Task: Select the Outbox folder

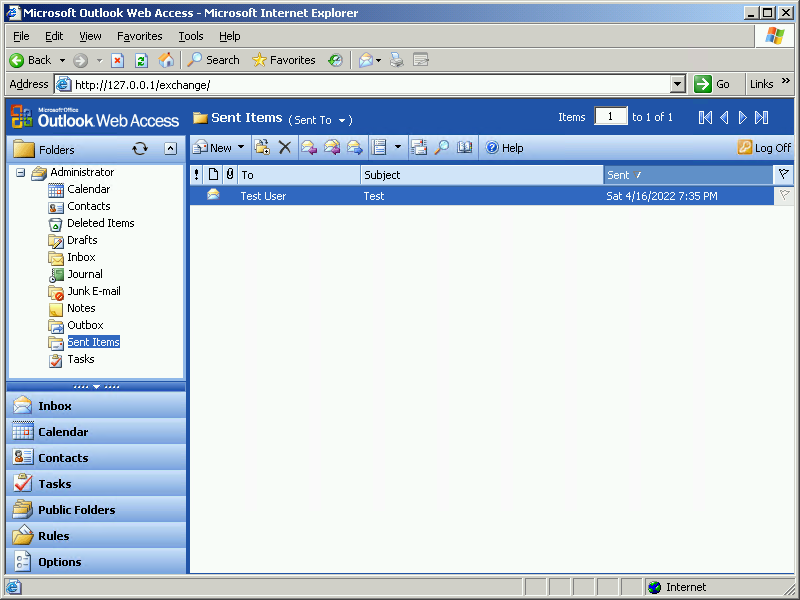Action: [85, 326]
